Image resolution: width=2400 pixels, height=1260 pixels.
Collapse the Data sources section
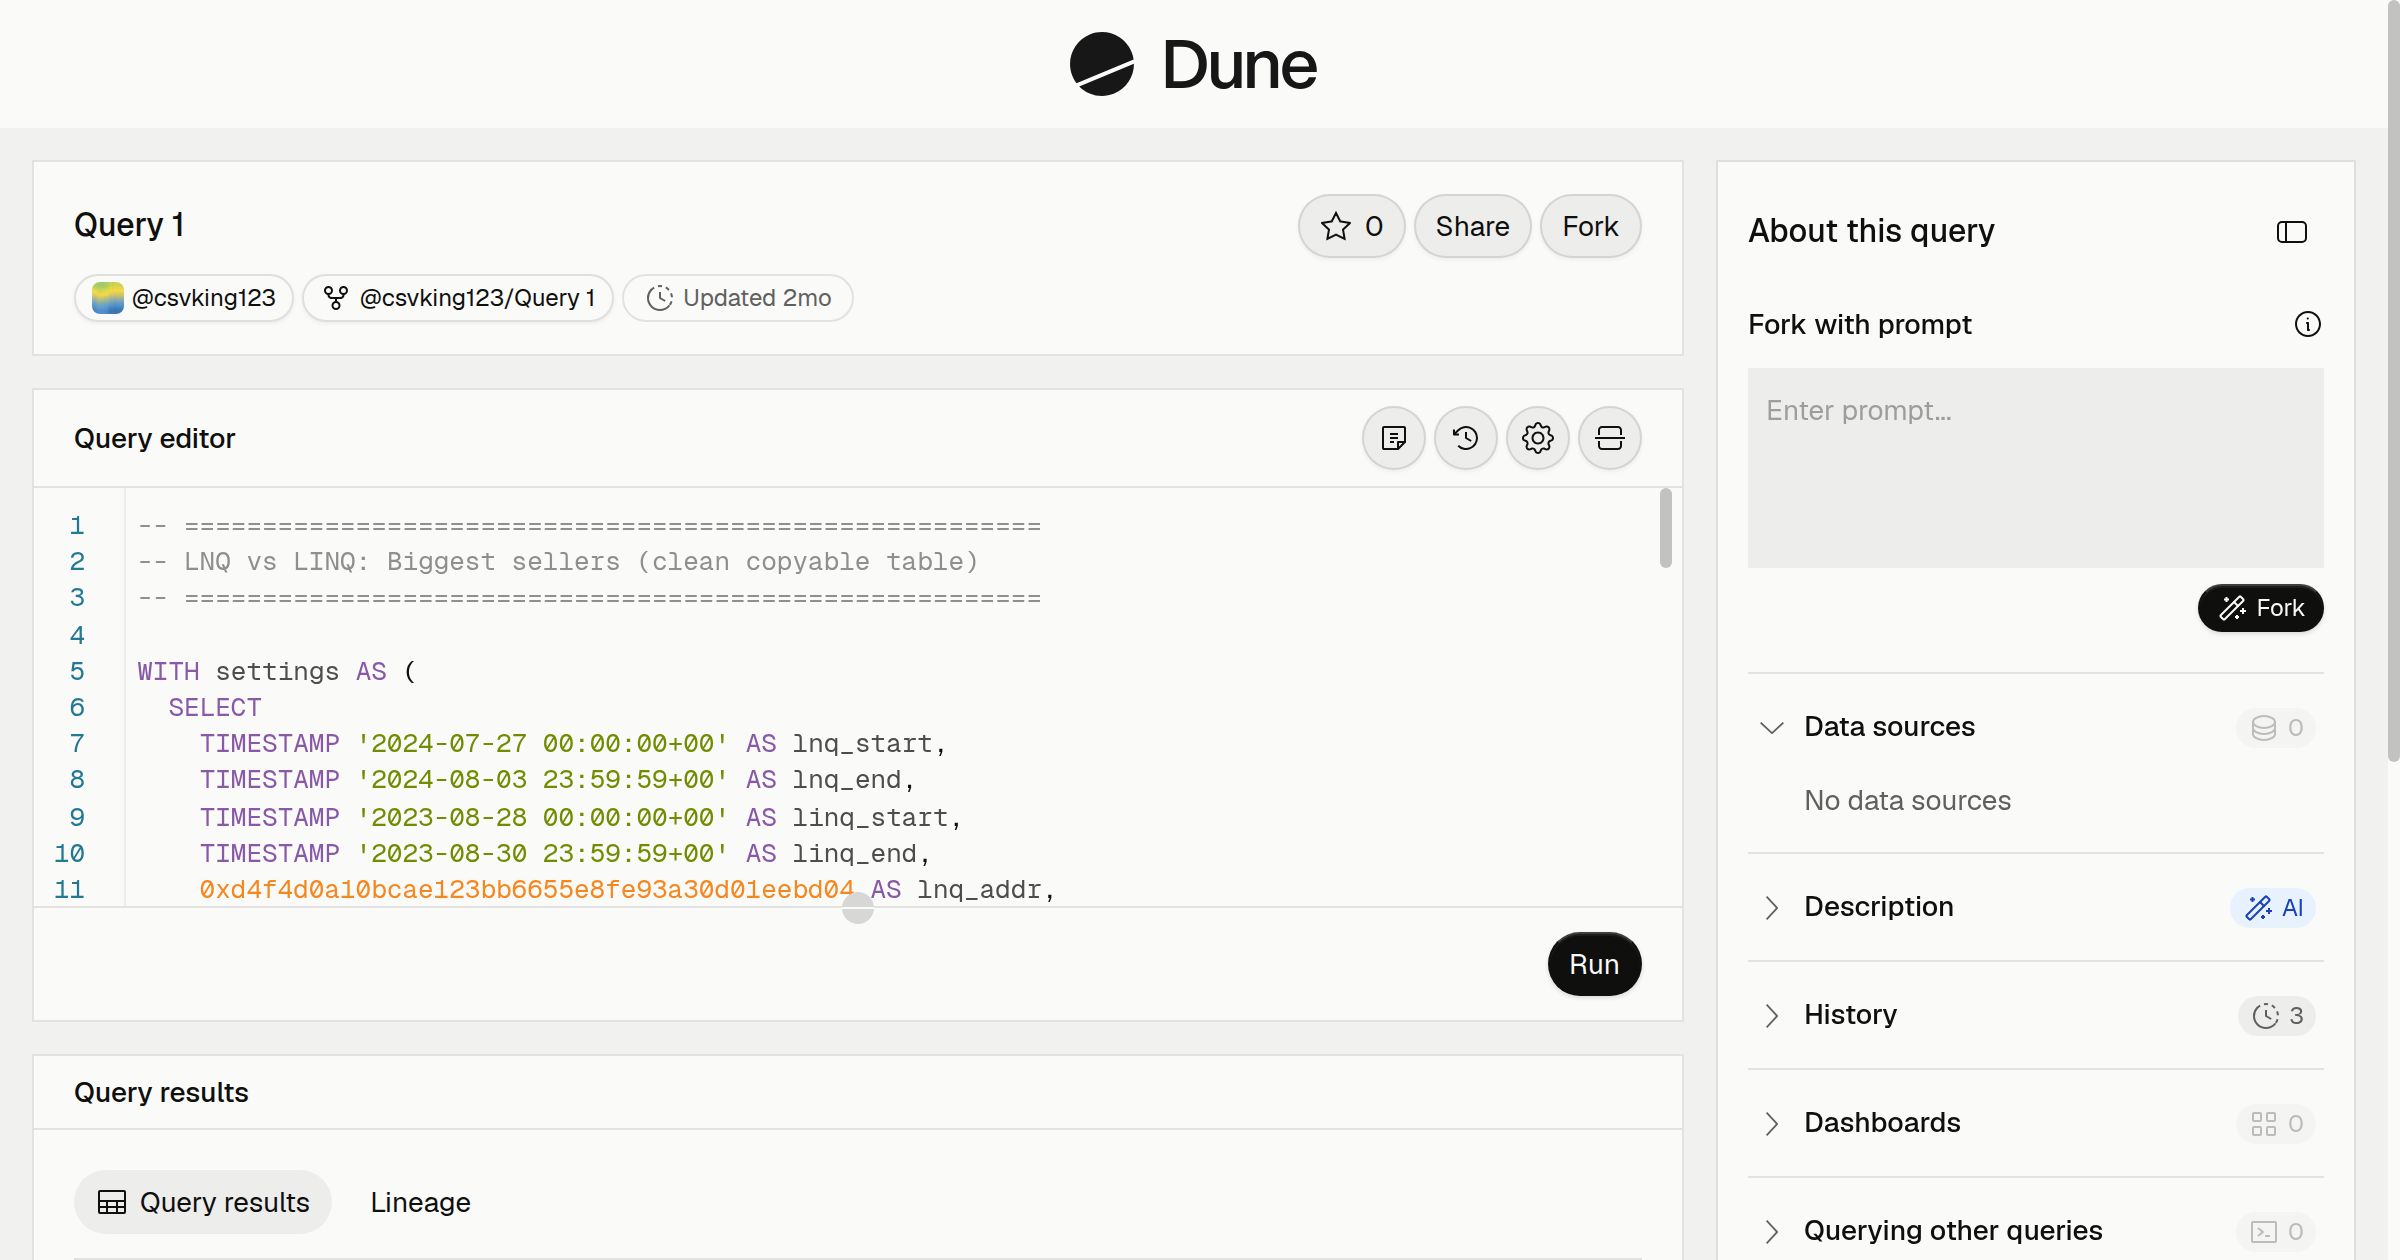[x=1771, y=727]
